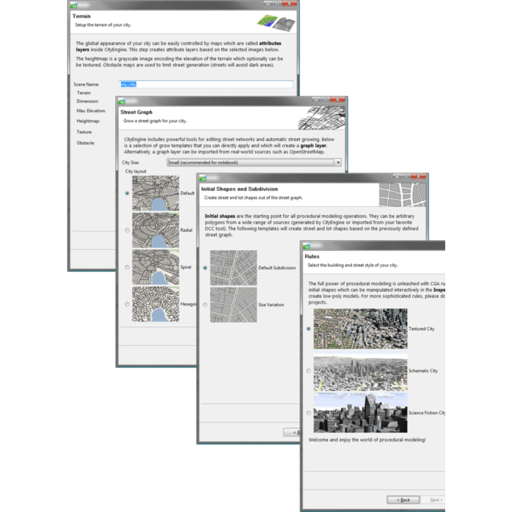512x512 pixels.
Task: Click the Textured City label
Action: pos(422,329)
